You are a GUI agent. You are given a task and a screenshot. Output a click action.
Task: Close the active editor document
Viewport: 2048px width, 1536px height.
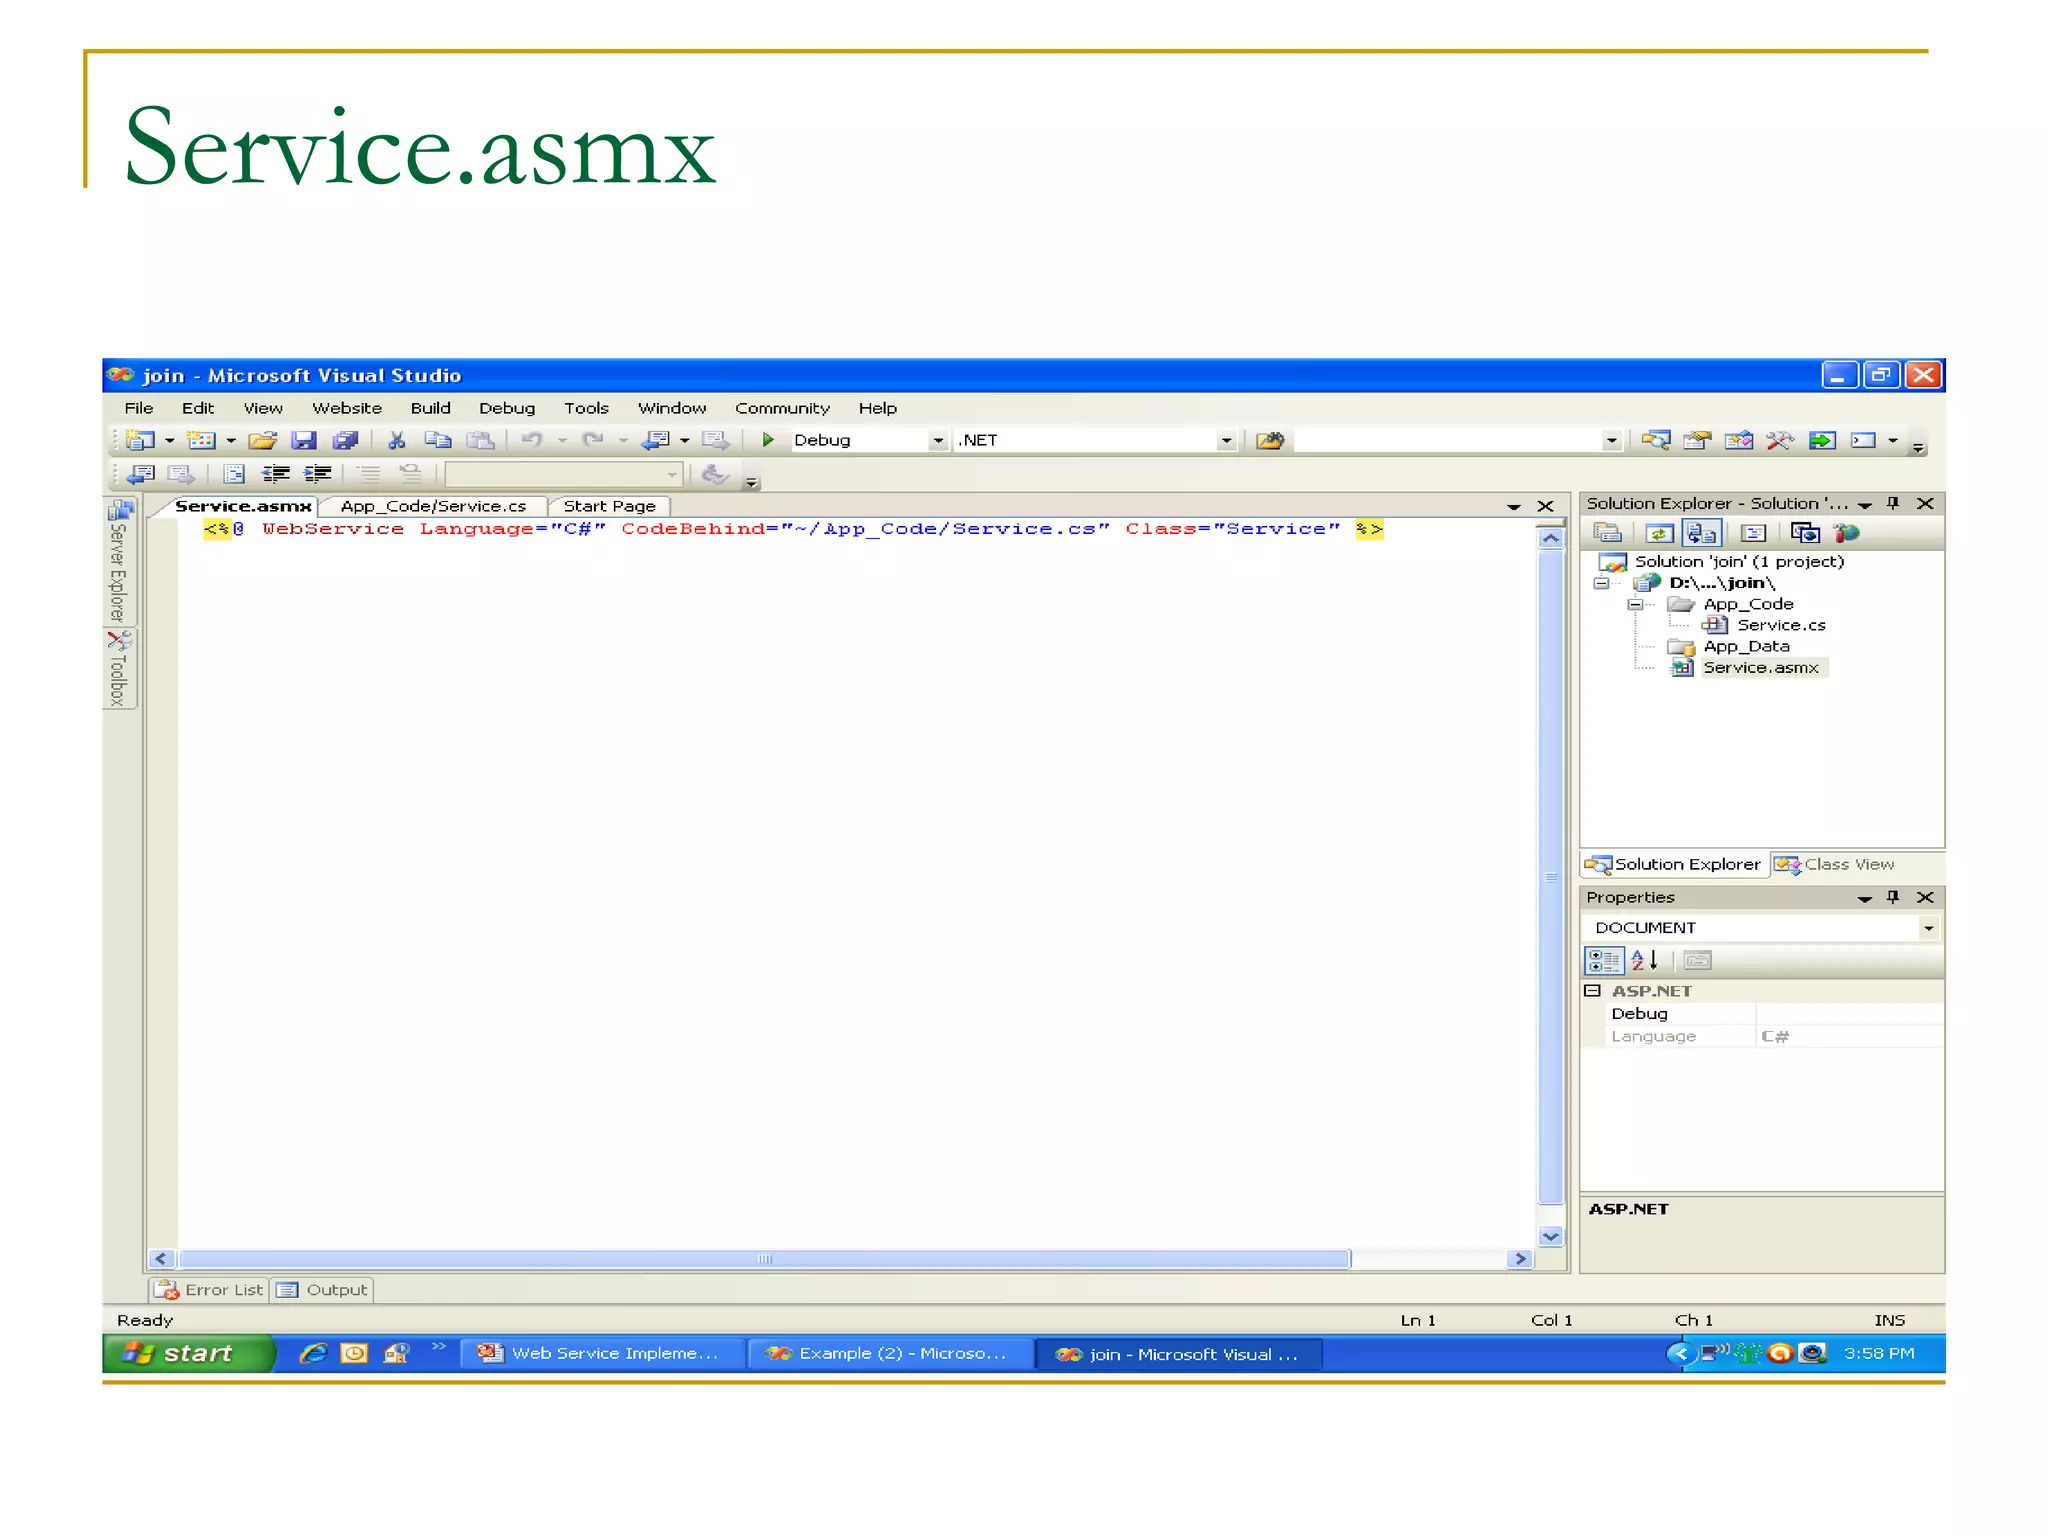[1545, 507]
